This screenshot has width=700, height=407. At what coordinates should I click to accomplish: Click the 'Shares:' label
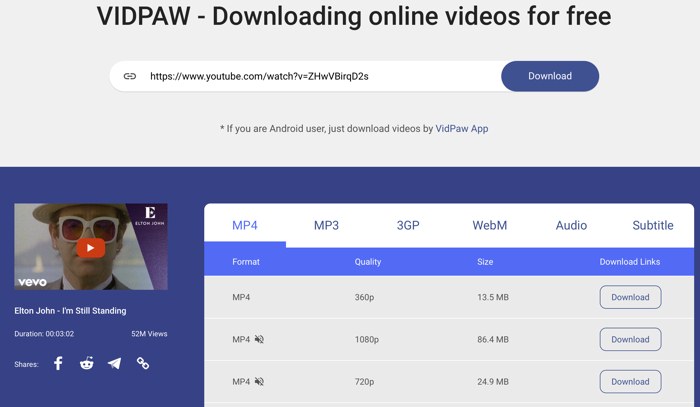(x=26, y=364)
